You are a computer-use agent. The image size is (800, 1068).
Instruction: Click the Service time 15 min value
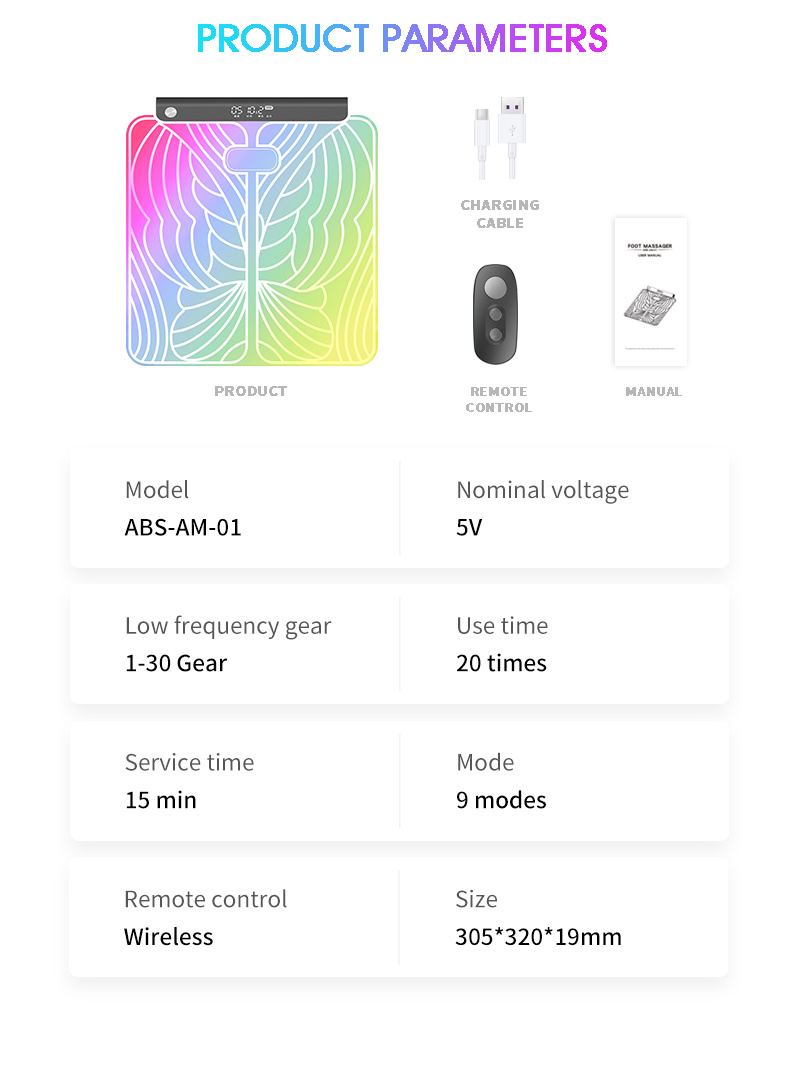tap(161, 800)
